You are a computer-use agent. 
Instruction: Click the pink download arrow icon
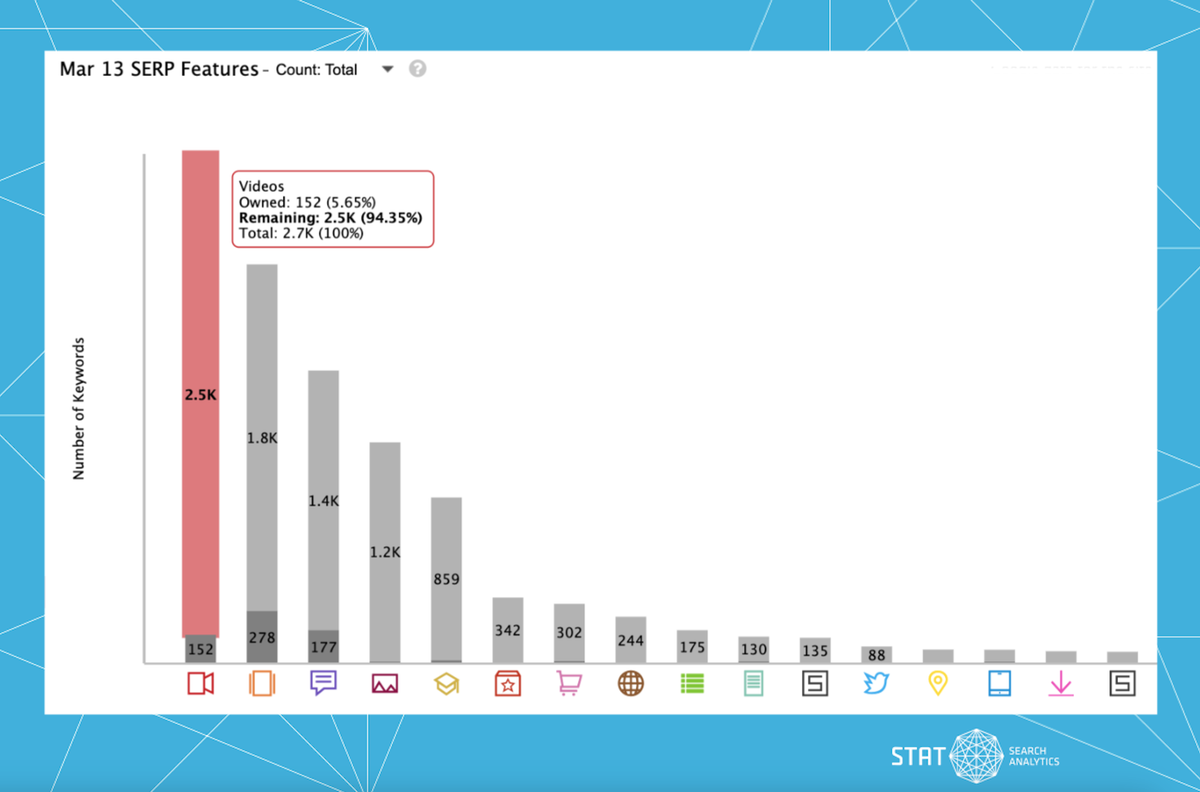1062,683
